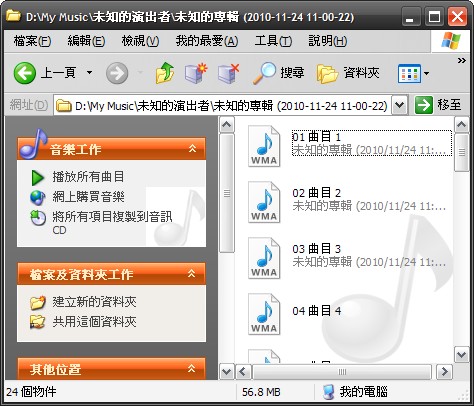Click the new folder icon in task pane
The width and height of the screenshot is (474, 406).
pos(38,302)
